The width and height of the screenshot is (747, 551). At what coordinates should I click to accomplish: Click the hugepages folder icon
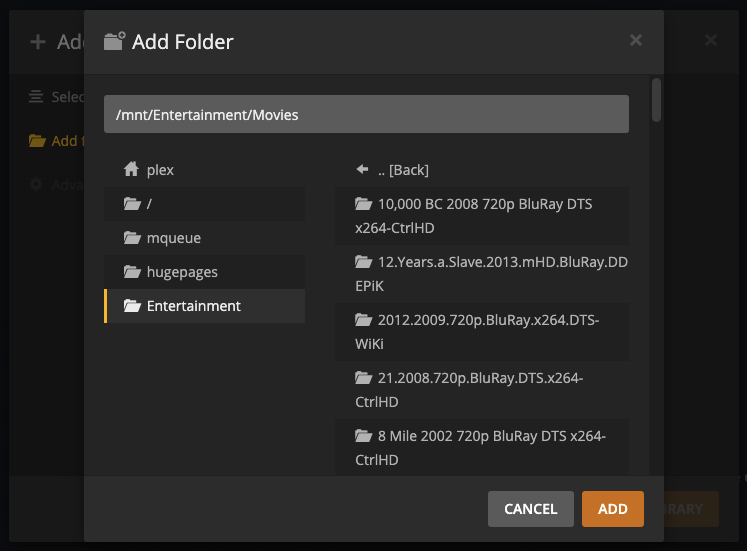pyautogui.click(x=131, y=272)
